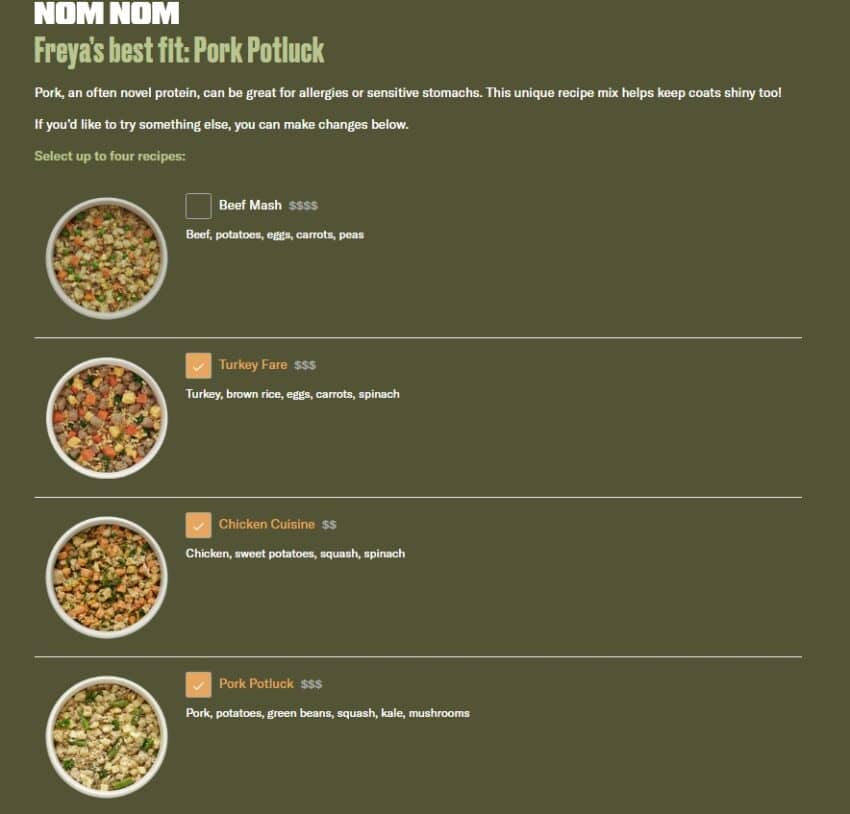
Task: Click the Turkey Fare bowl image
Action: [x=107, y=418]
